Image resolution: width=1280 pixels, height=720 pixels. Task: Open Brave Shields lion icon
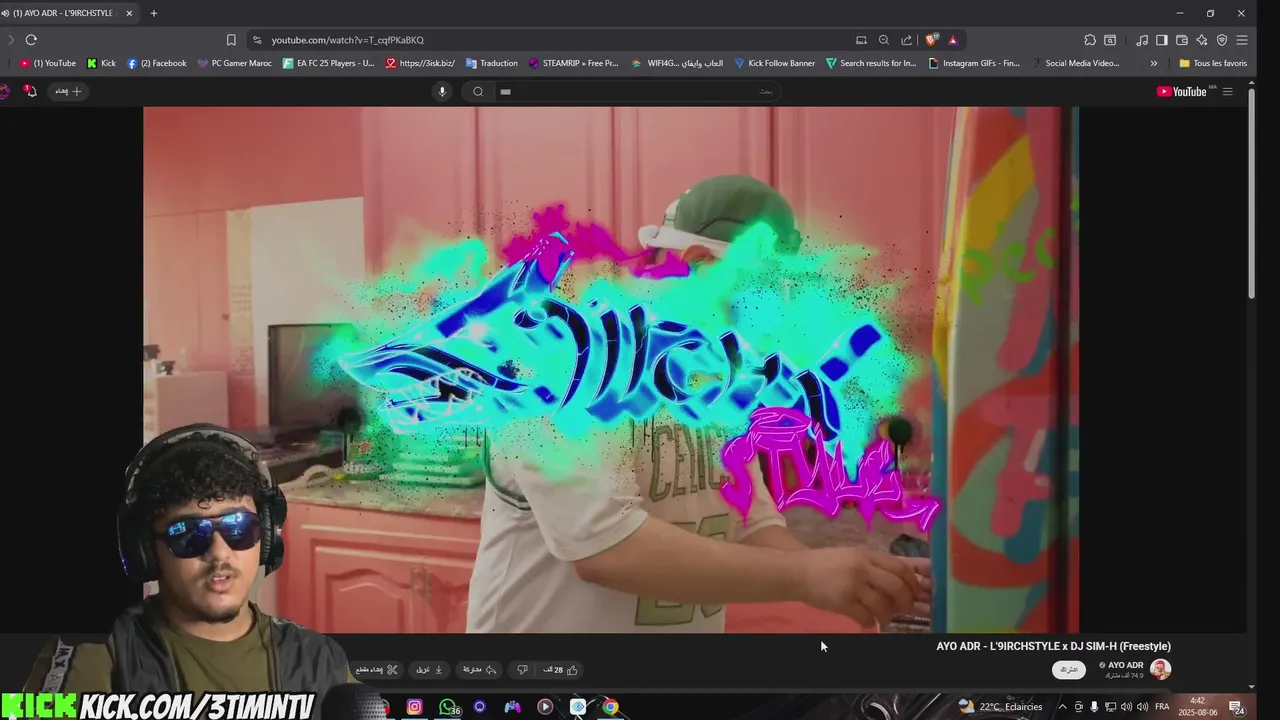[932, 40]
